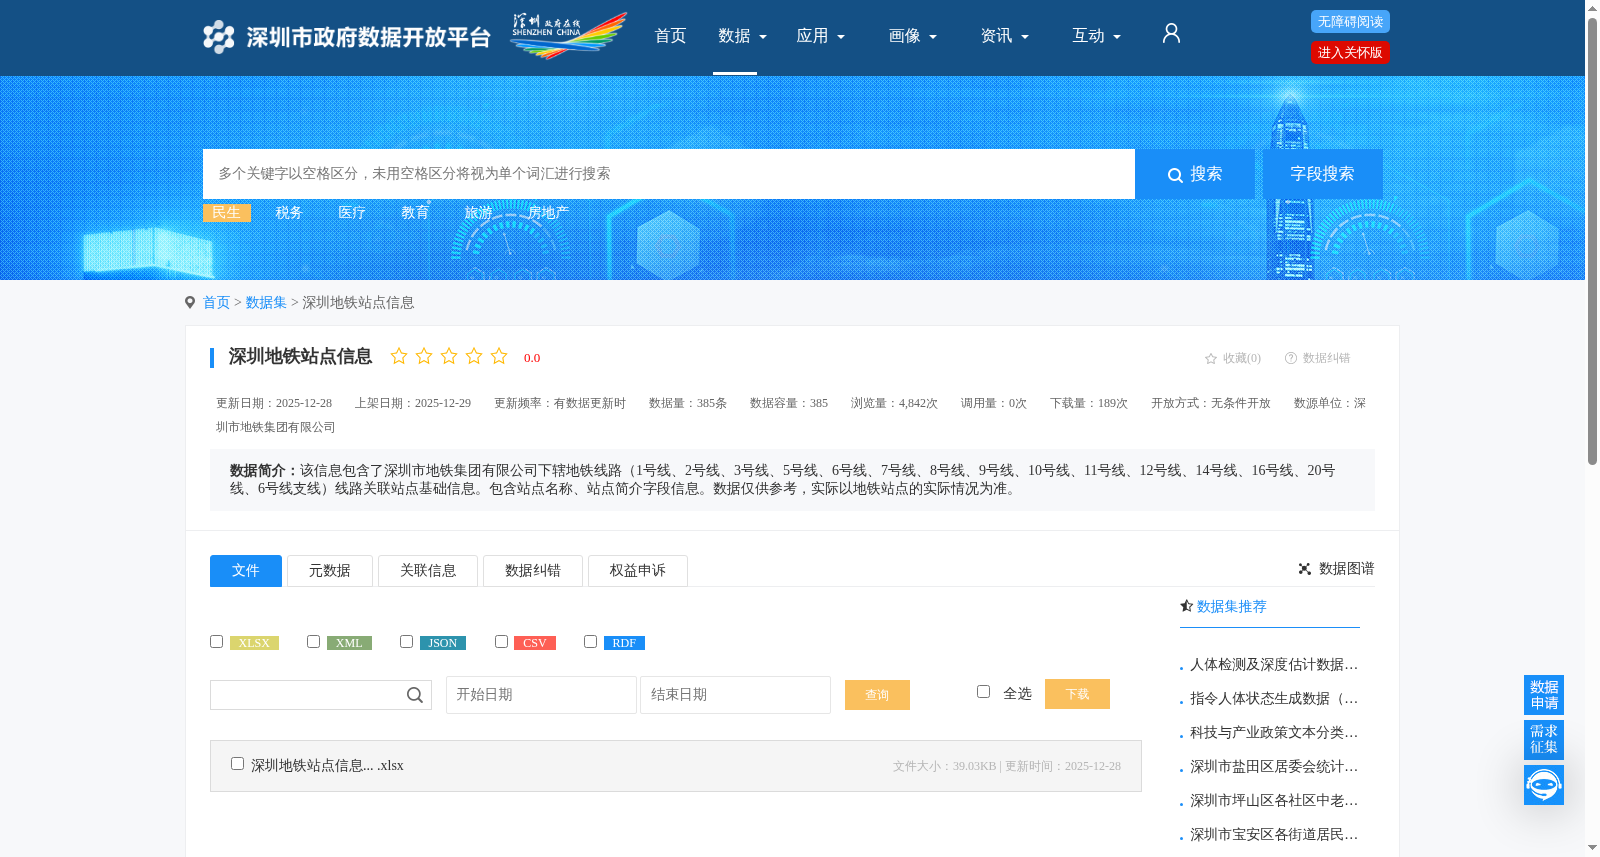The image size is (1600, 857).
Task: Check the 全选 select-all checkbox
Action: (983, 691)
